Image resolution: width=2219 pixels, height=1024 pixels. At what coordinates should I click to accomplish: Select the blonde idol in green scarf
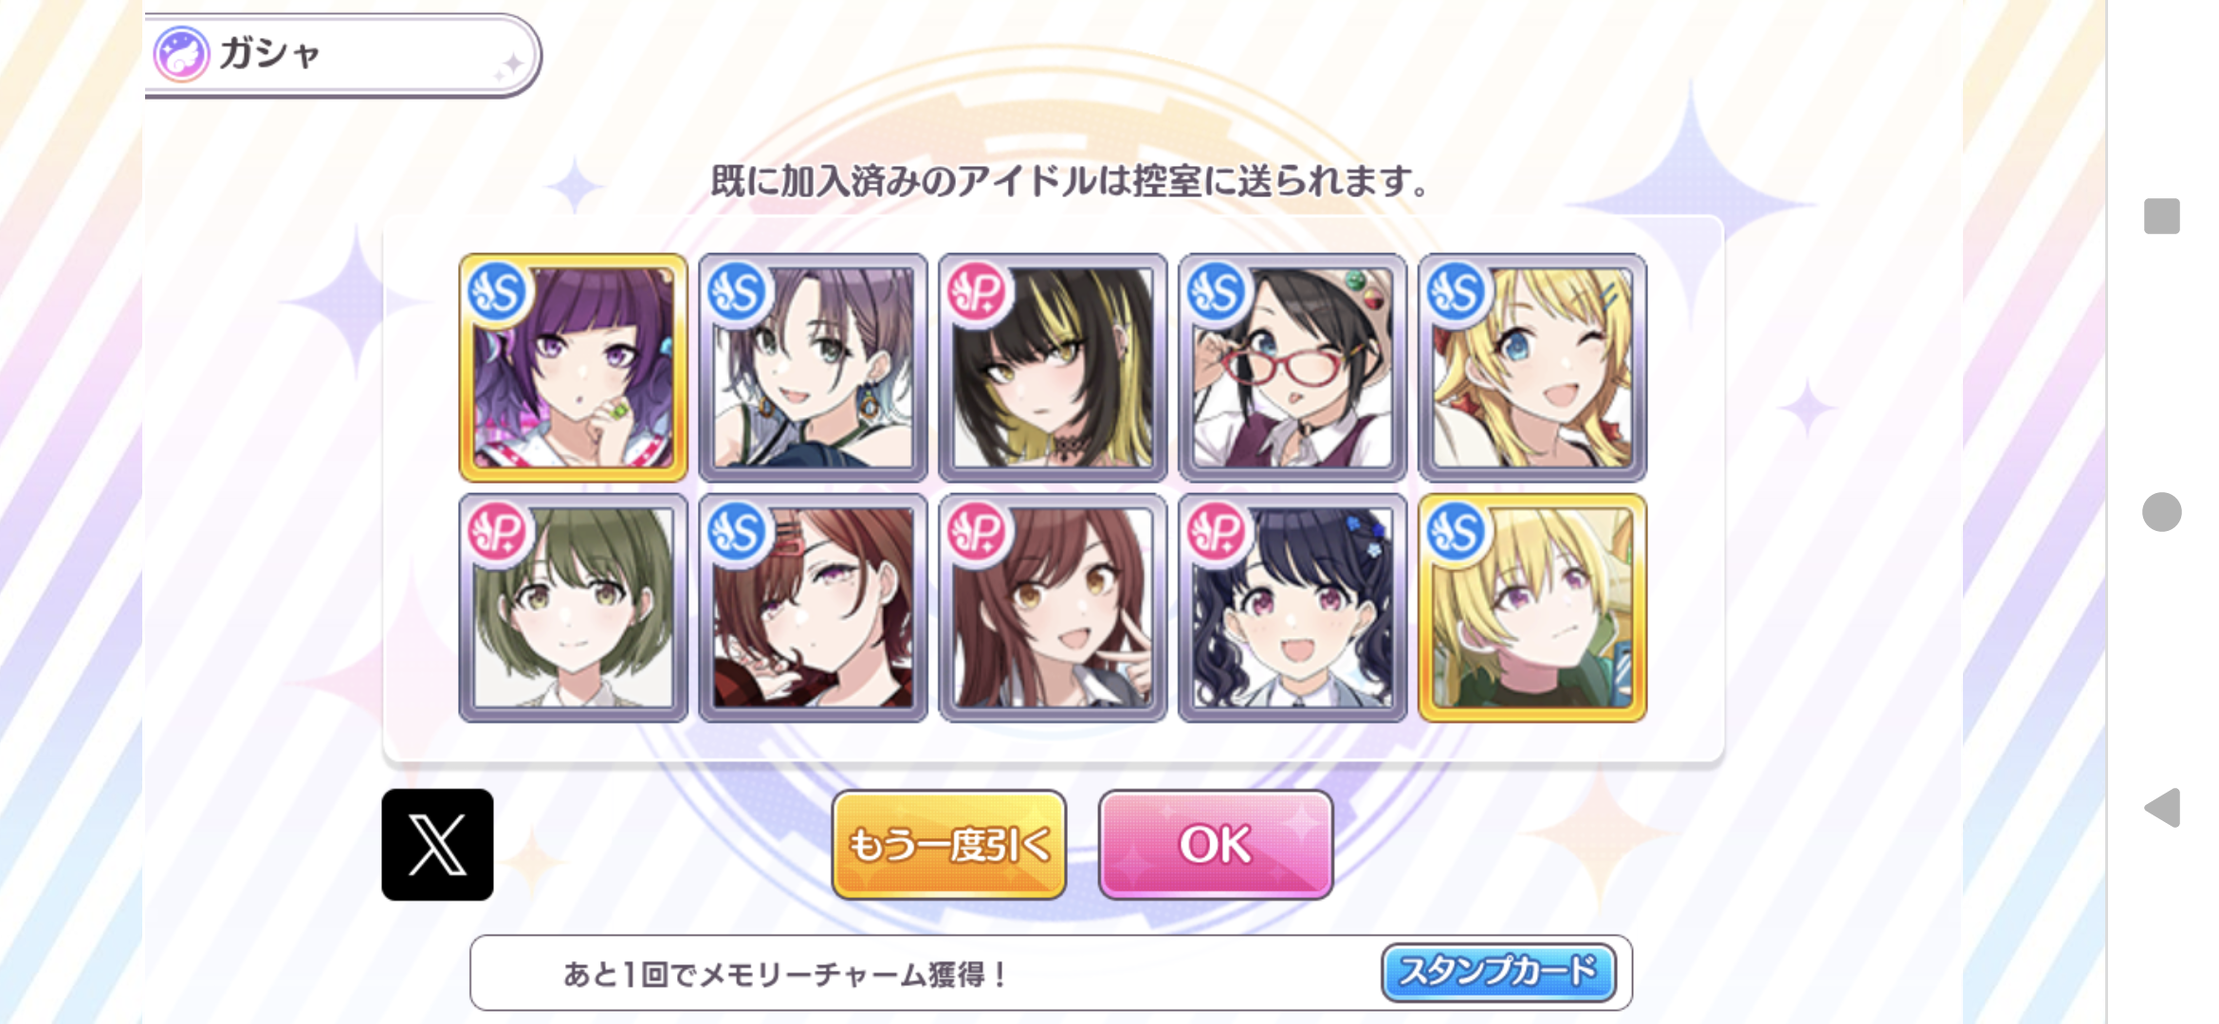click(1532, 608)
